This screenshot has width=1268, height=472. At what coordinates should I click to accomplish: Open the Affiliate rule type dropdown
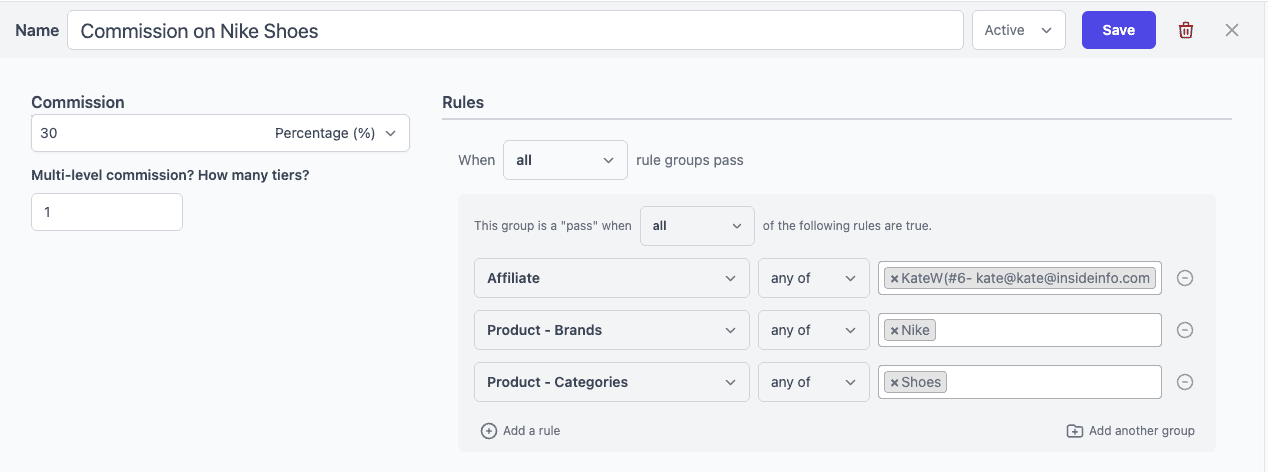coord(612,278)
